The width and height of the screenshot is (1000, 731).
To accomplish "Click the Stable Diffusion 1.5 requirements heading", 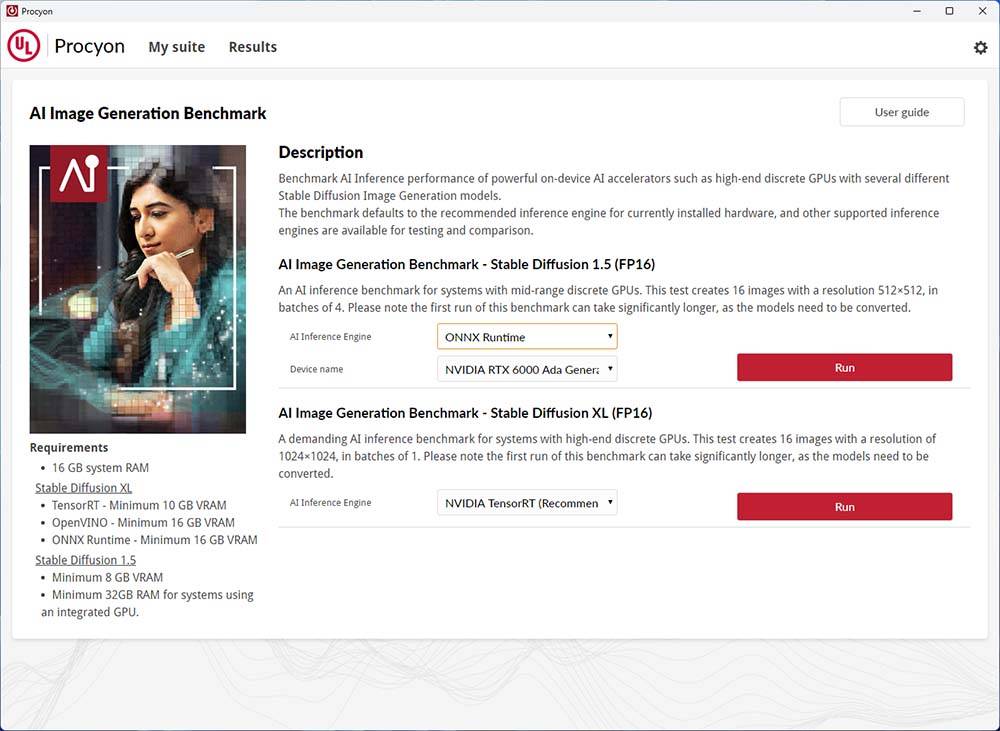I will (x=85, y=560).
